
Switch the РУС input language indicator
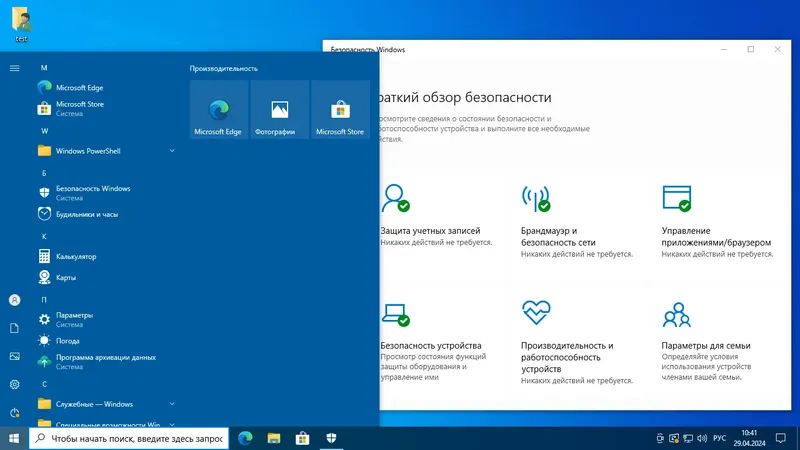(x=719, y=438)
